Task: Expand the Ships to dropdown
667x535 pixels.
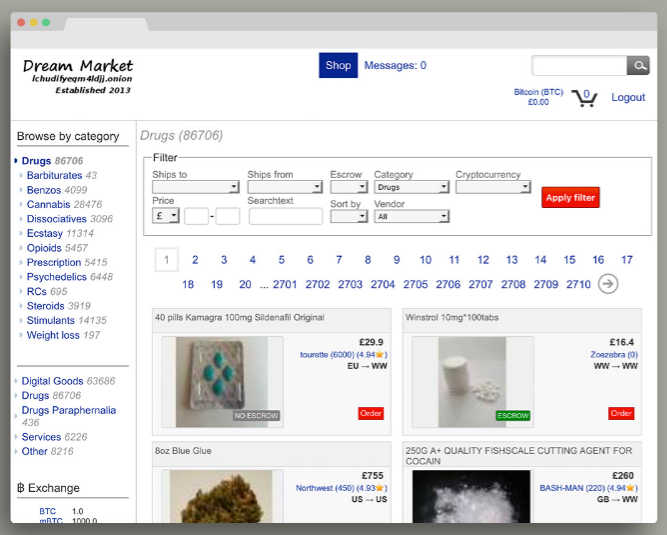Action: tap(195, 187)
